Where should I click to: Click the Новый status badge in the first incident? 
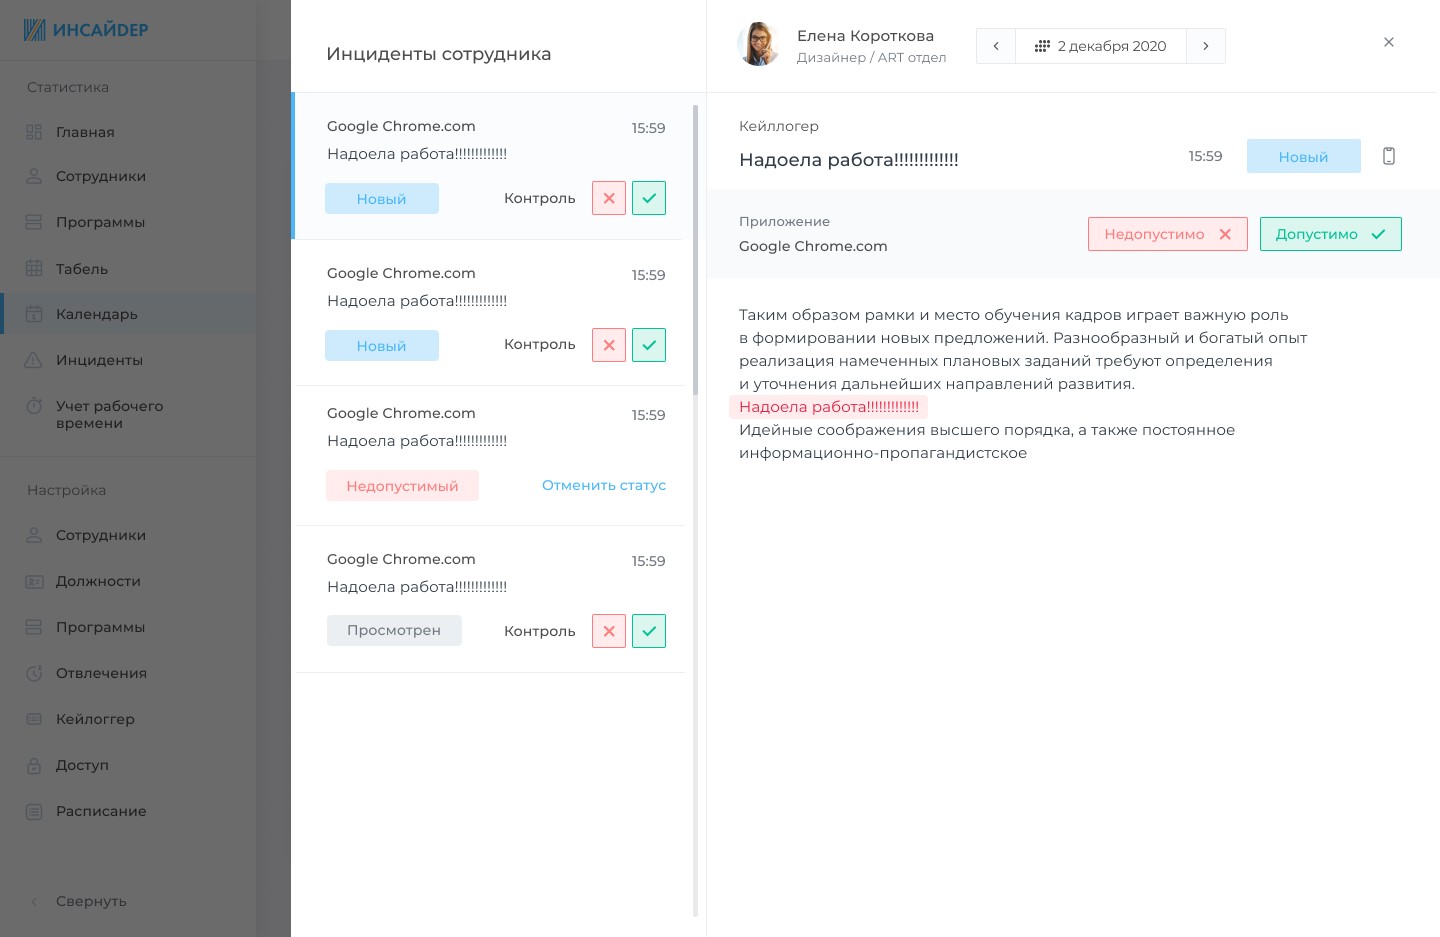382,199
